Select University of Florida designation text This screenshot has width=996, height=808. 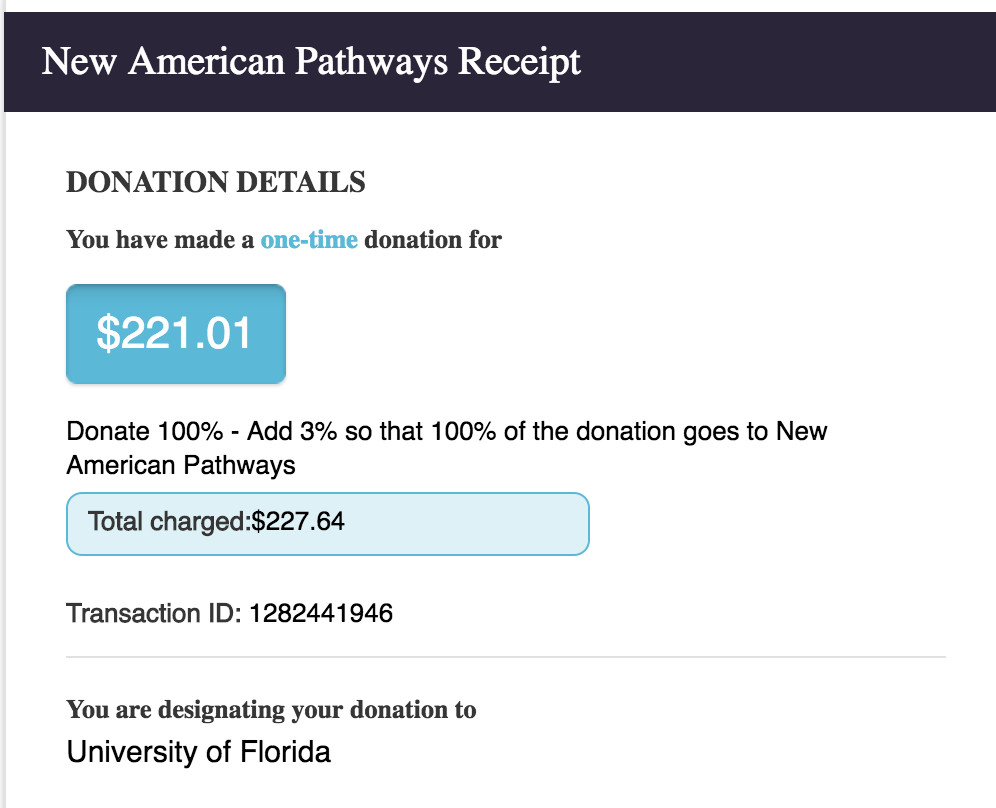pyautogui.click(x=198, y=751)
